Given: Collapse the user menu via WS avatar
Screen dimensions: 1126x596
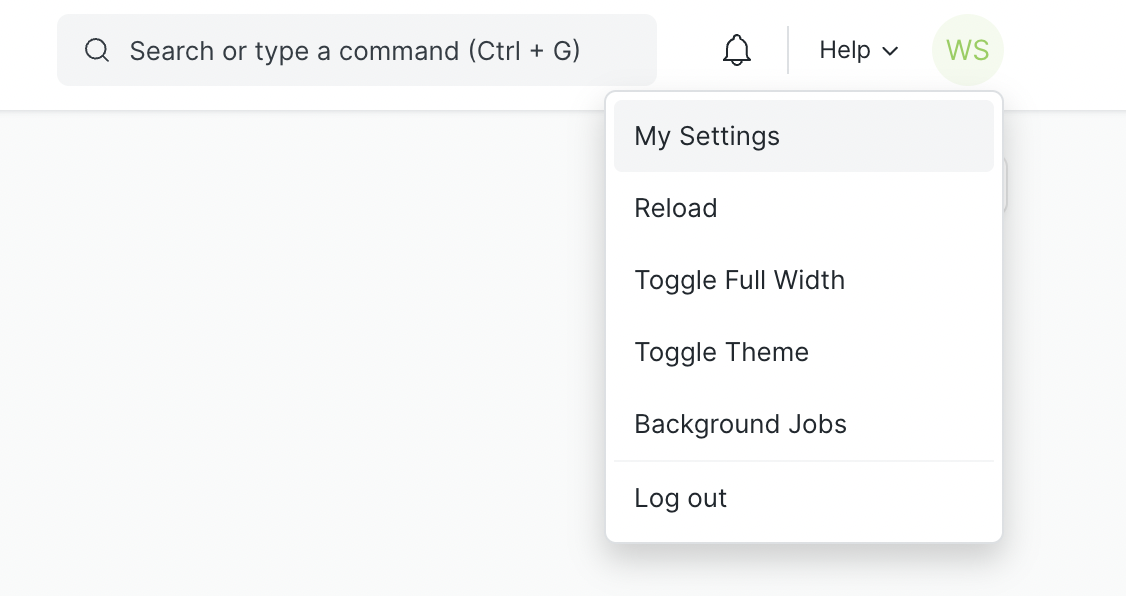Looking at the screenshot, I should click(x=967, y=50).
